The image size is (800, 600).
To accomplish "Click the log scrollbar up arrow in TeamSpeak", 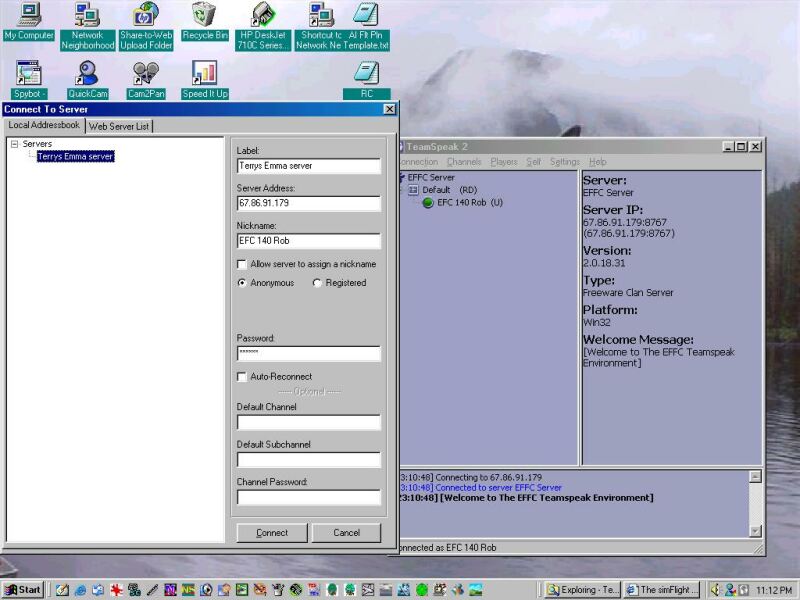I will [x=755, y=477].
